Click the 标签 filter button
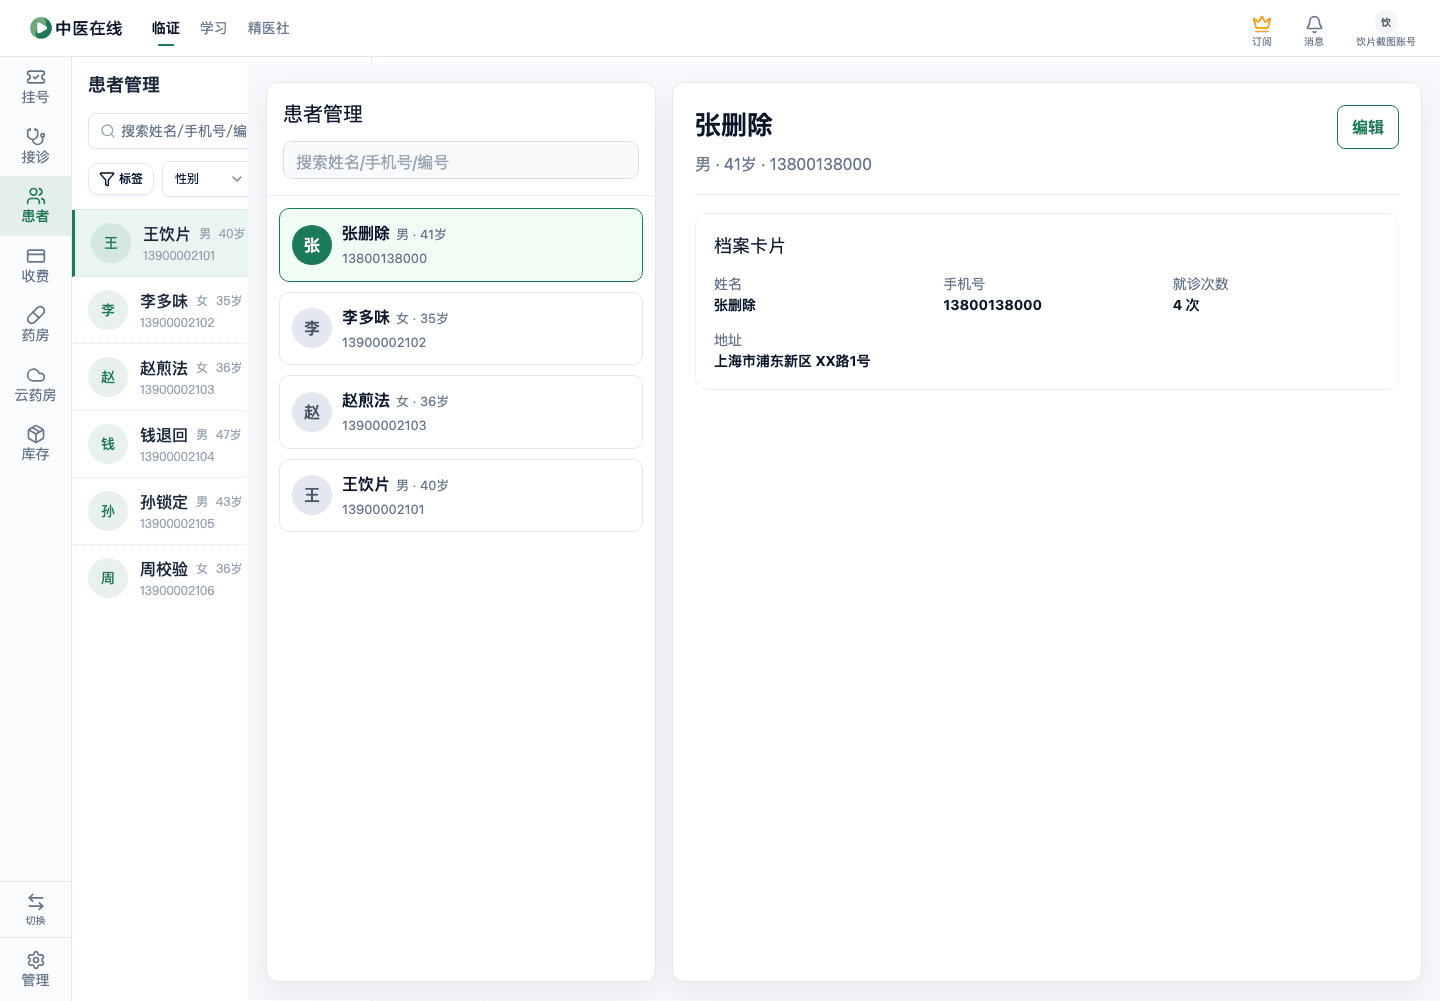 pos(121,179)
